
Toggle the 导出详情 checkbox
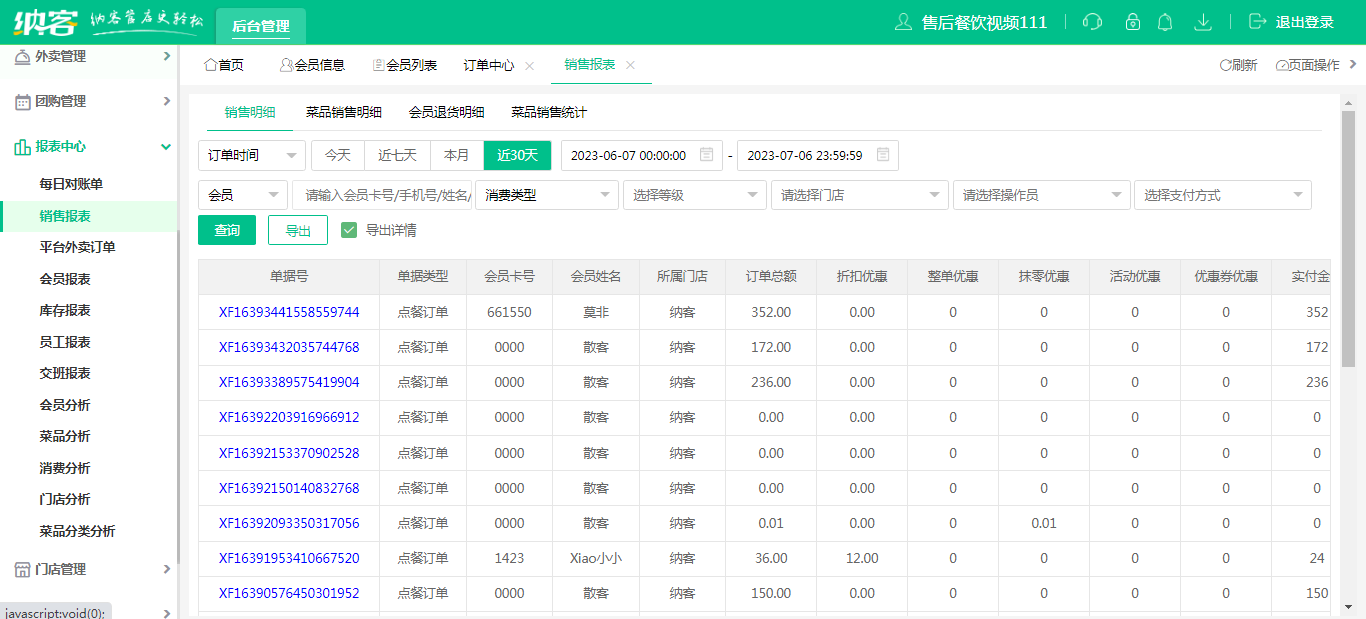point(349,230)
